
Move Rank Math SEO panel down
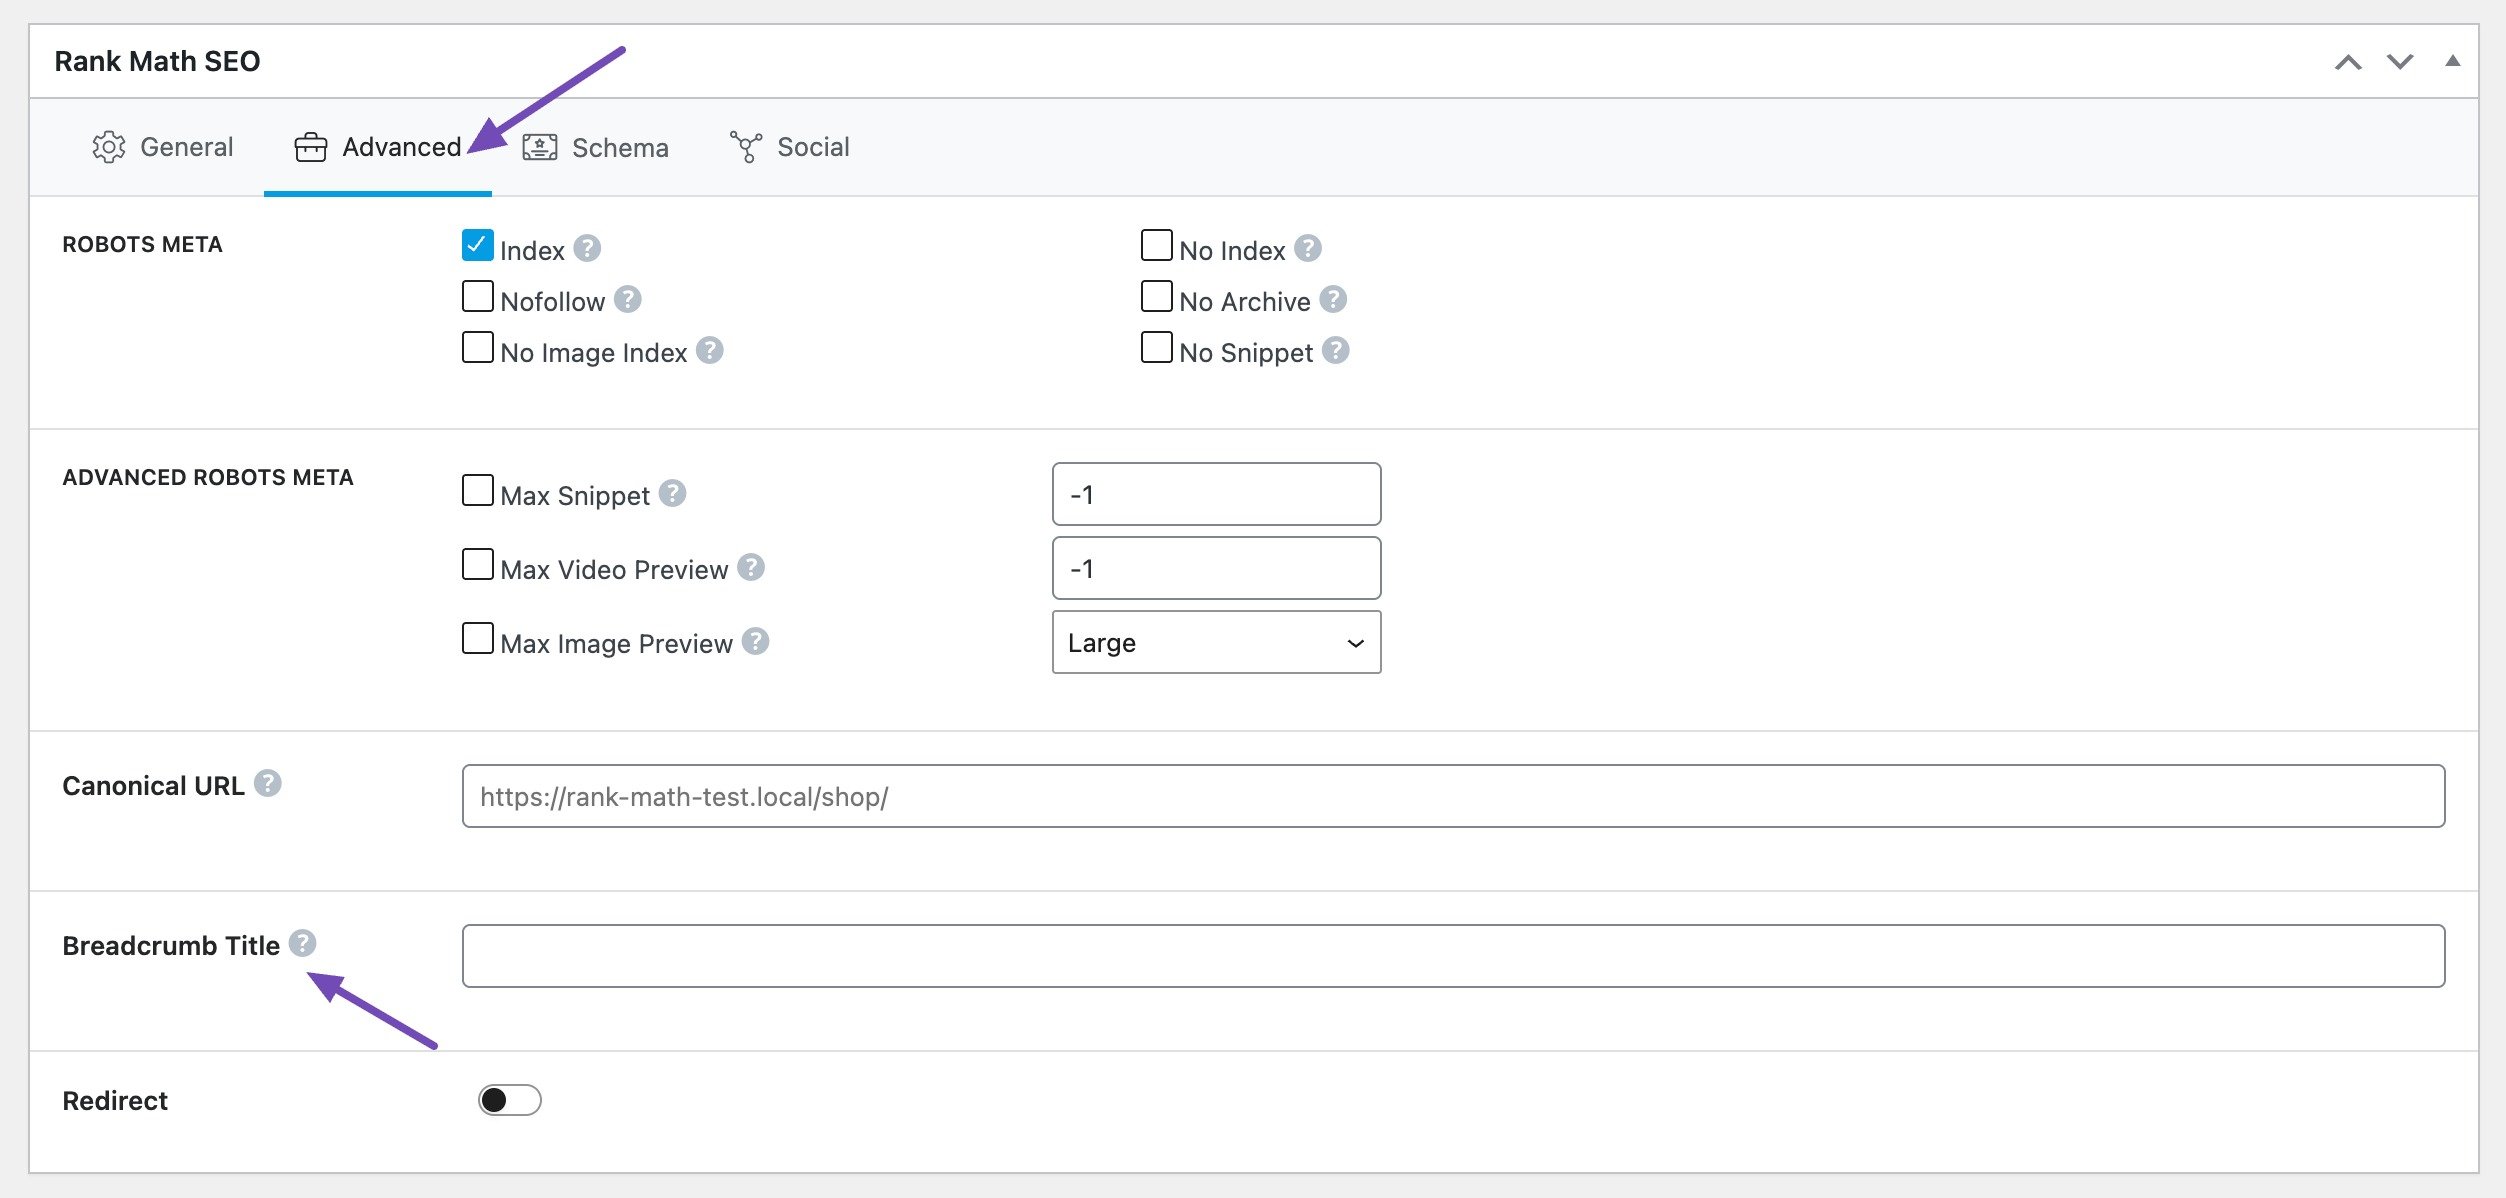(2400, 62)
